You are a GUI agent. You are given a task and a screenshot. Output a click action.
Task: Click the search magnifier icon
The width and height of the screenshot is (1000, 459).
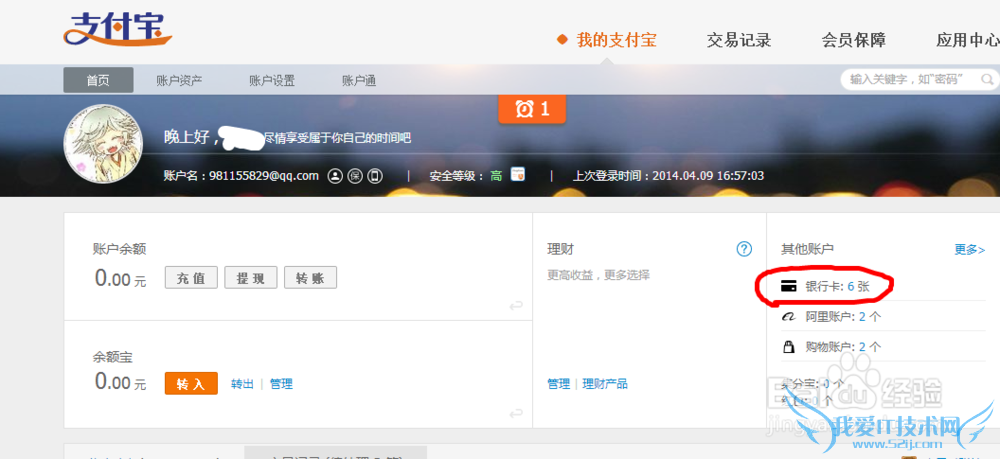click(x=987, y=80)
